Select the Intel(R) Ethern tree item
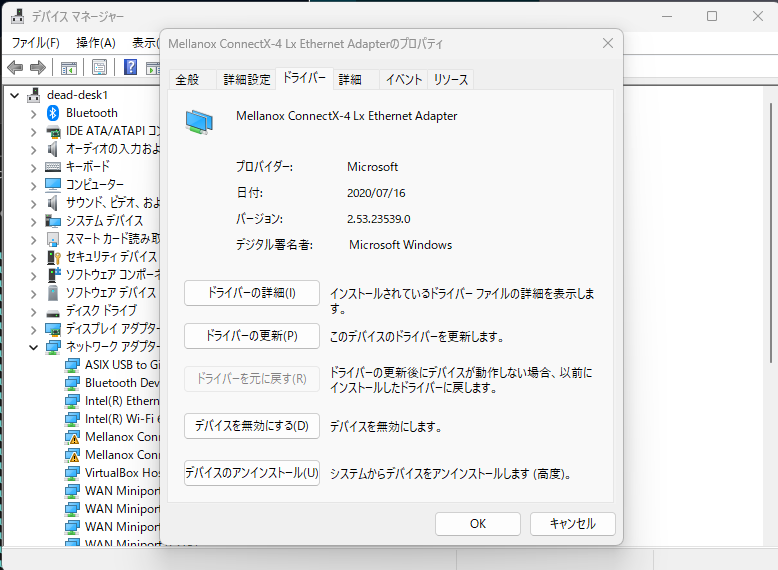The width and height of the screenshot is (778, 570). (122, 401)
